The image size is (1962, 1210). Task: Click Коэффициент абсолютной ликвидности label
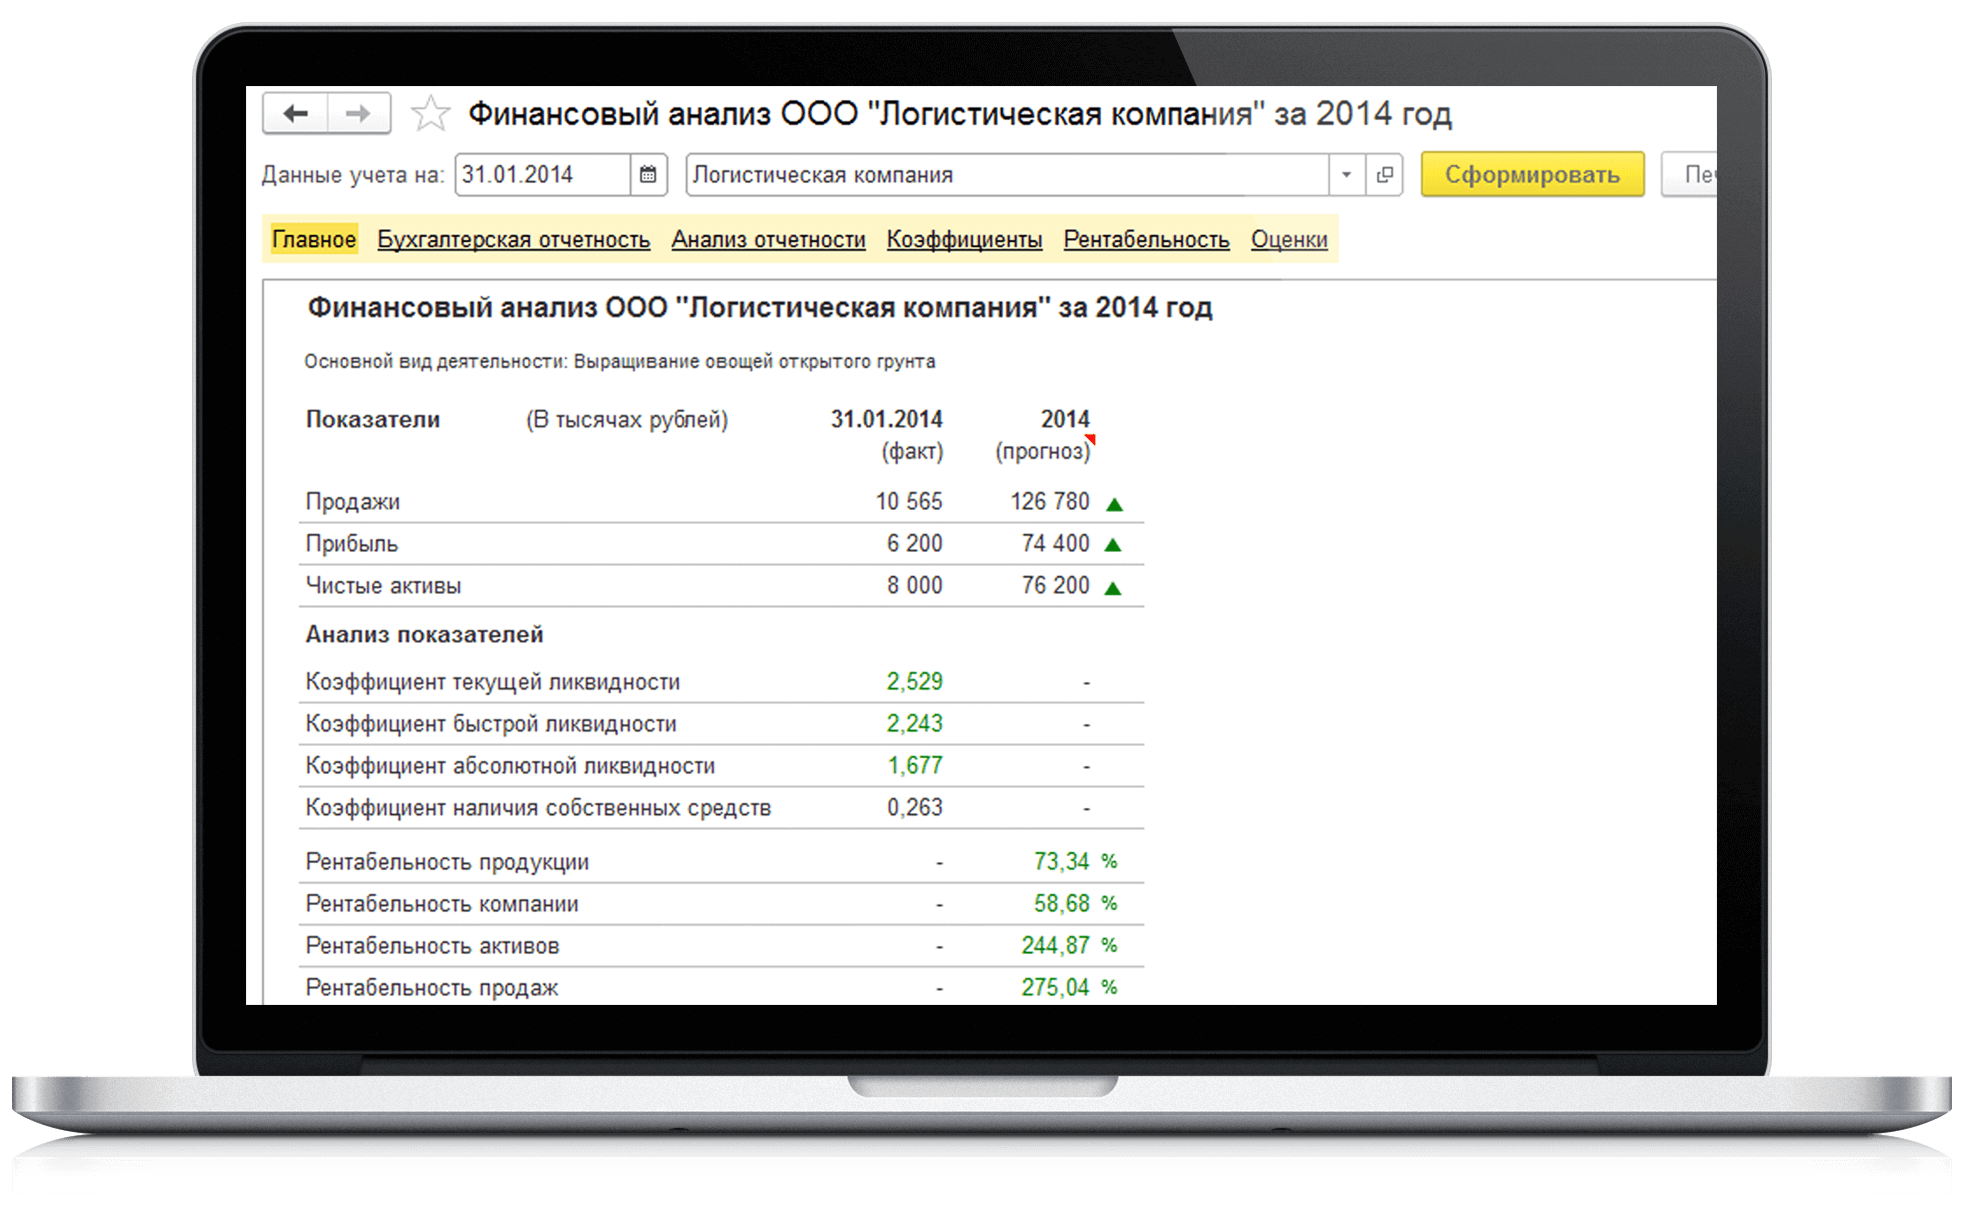[x=510, y=766]
